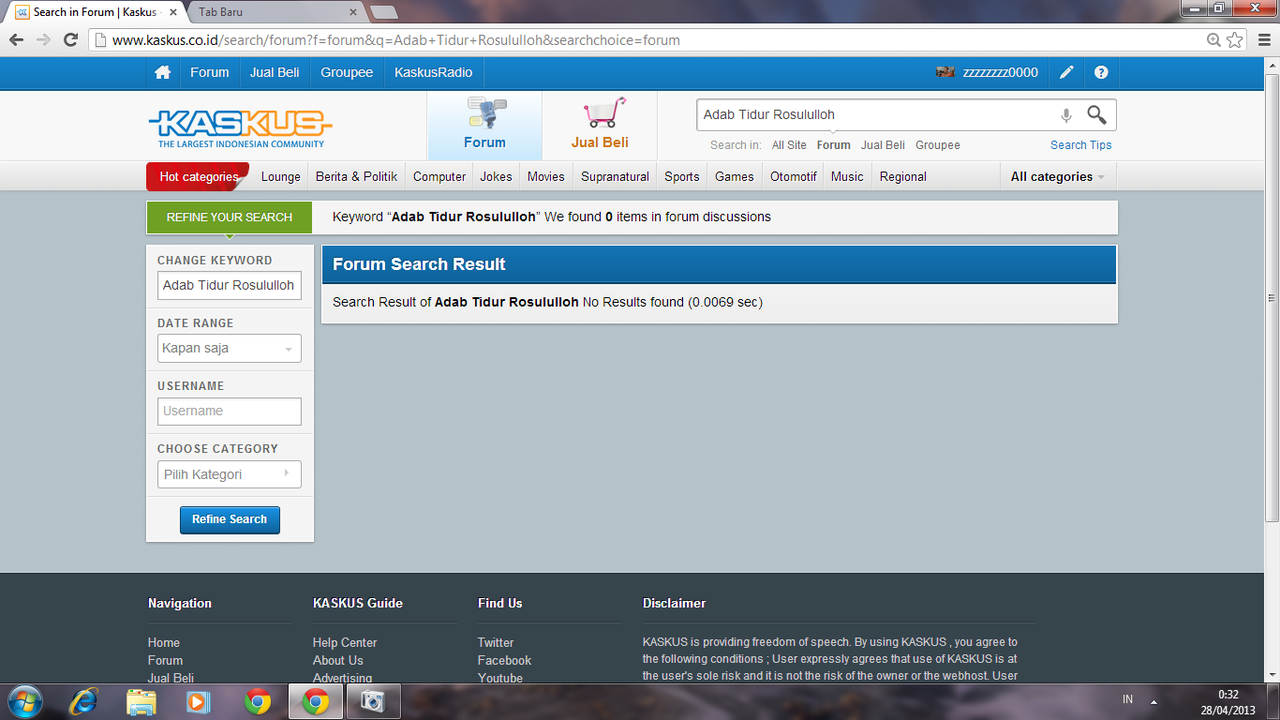
Task: Click the Hot categories button
Action: [x=199, y=177]
